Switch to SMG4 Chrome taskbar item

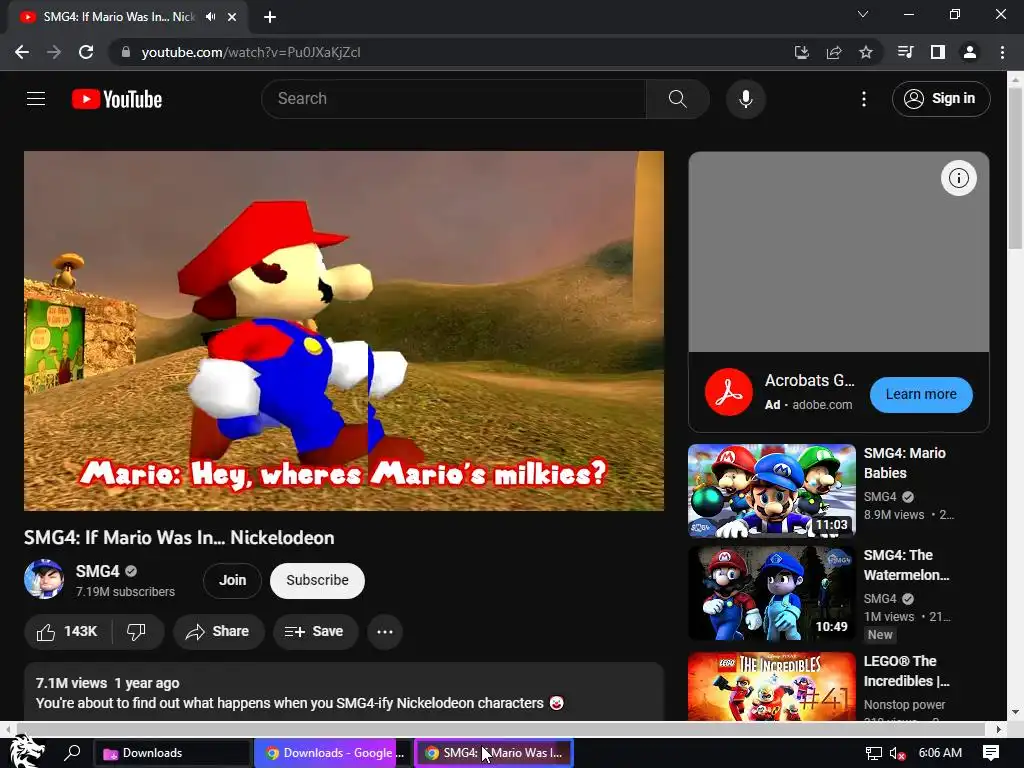494,753
